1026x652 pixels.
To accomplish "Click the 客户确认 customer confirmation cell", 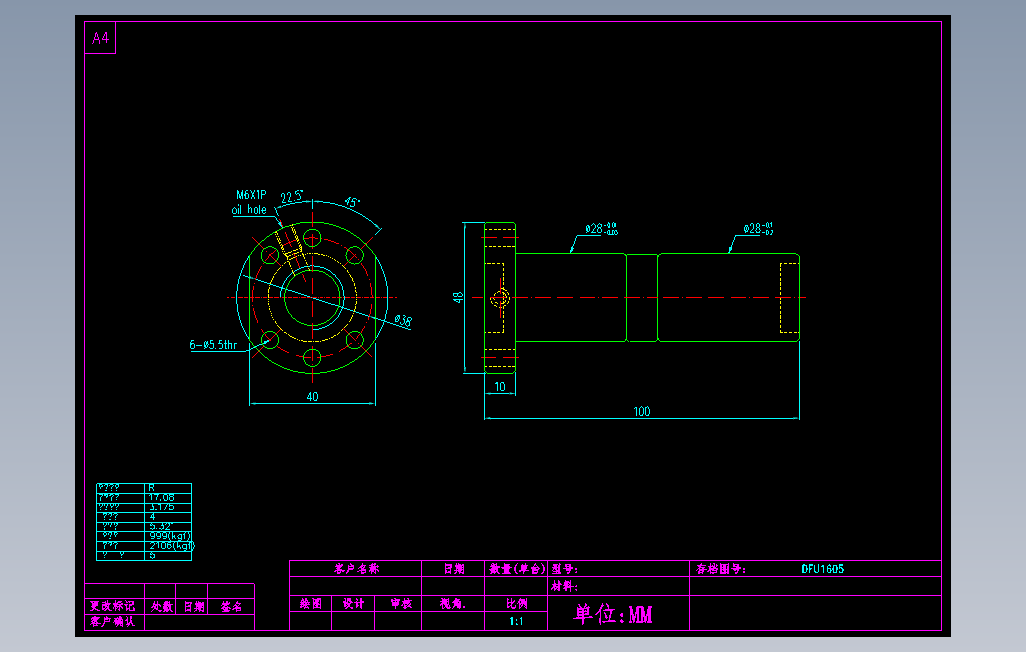I will tap(114, 622).
